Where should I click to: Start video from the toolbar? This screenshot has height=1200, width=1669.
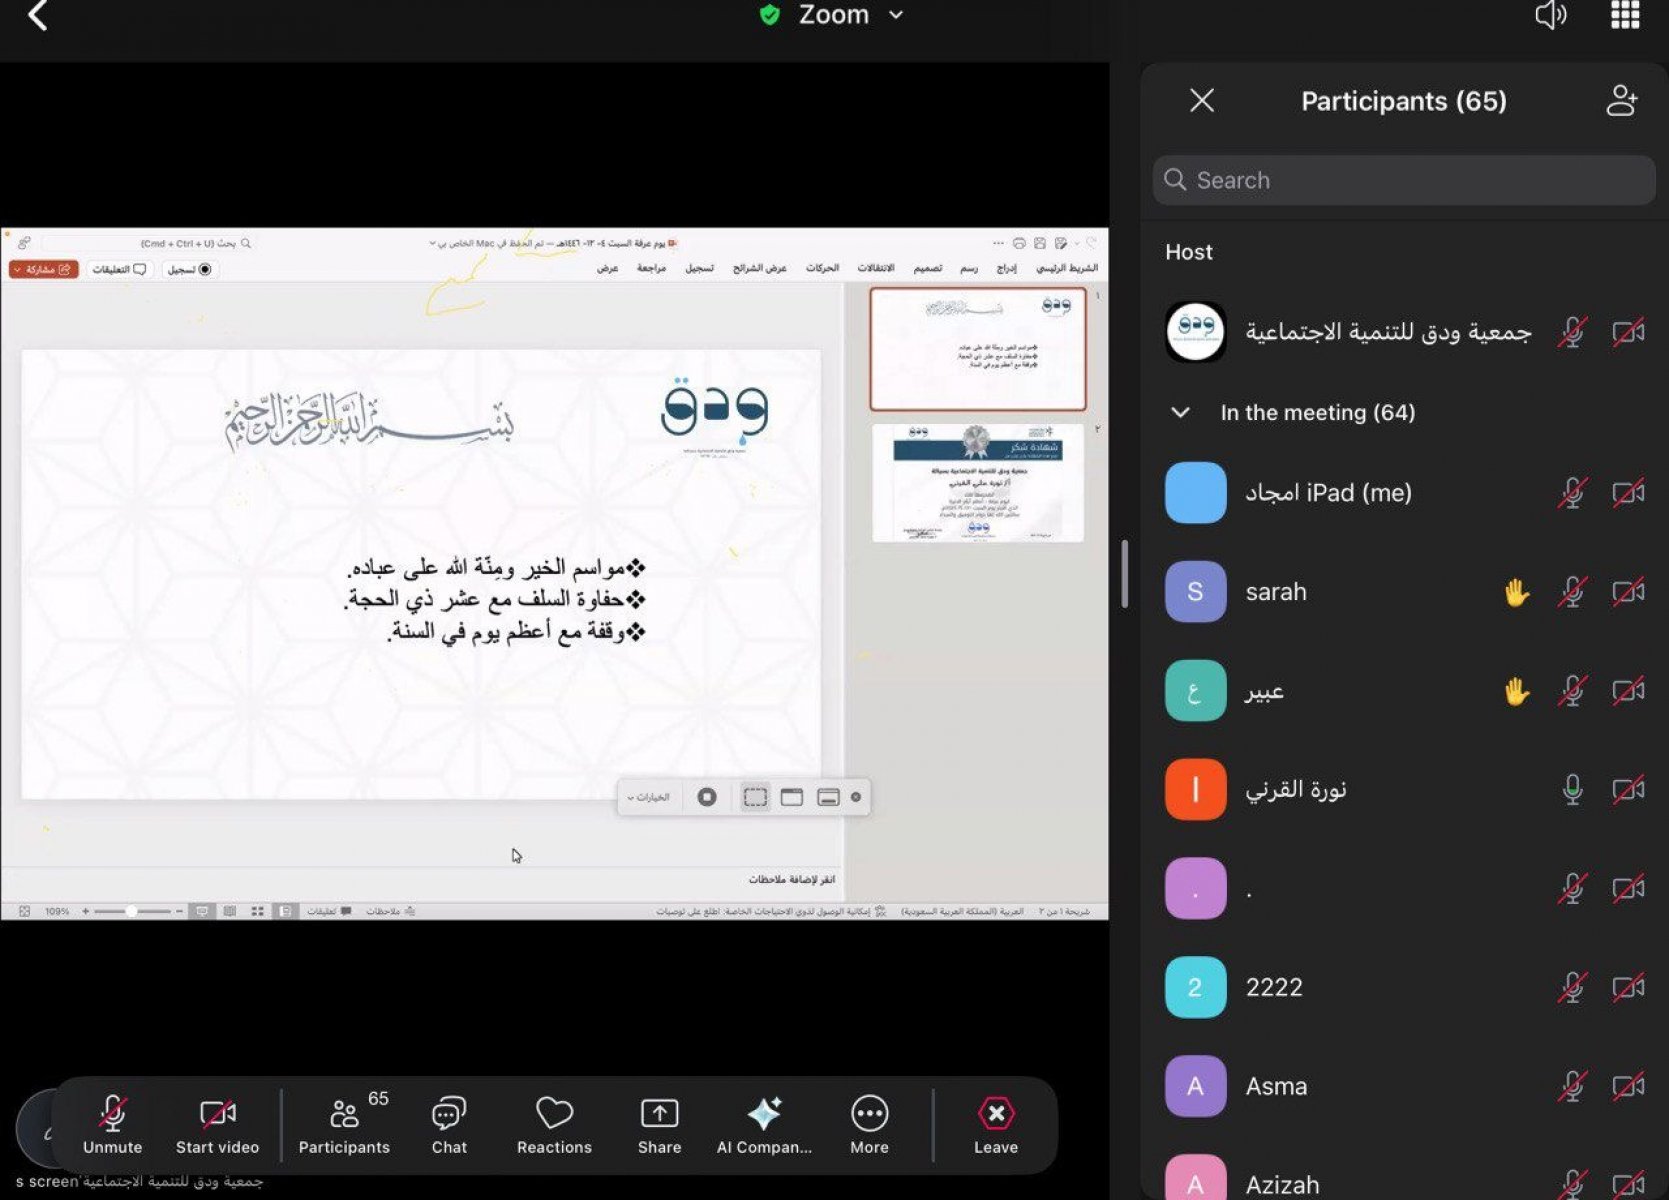click(217, 1125)
